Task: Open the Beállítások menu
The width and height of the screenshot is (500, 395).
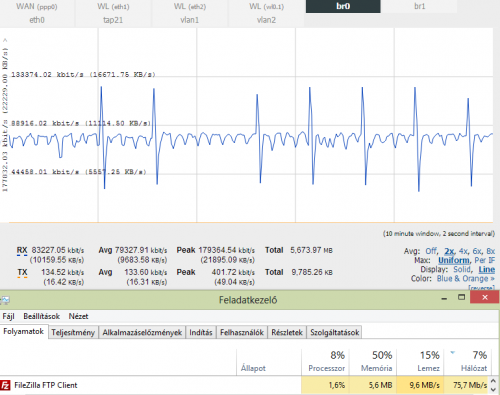Action: [42, 316]
